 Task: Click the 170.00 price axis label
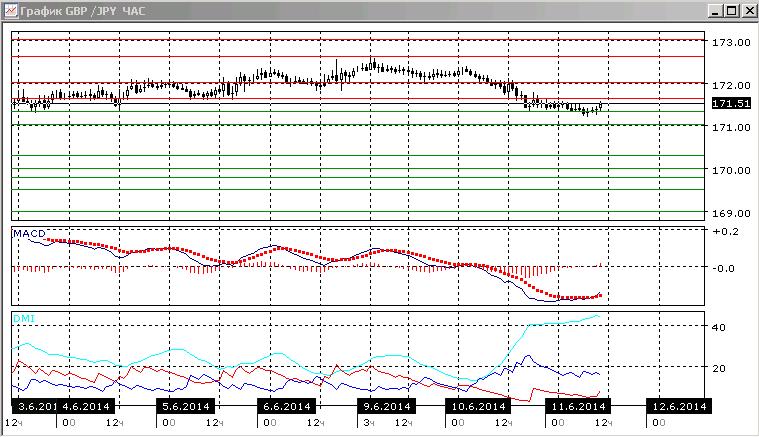click(731, 170)
